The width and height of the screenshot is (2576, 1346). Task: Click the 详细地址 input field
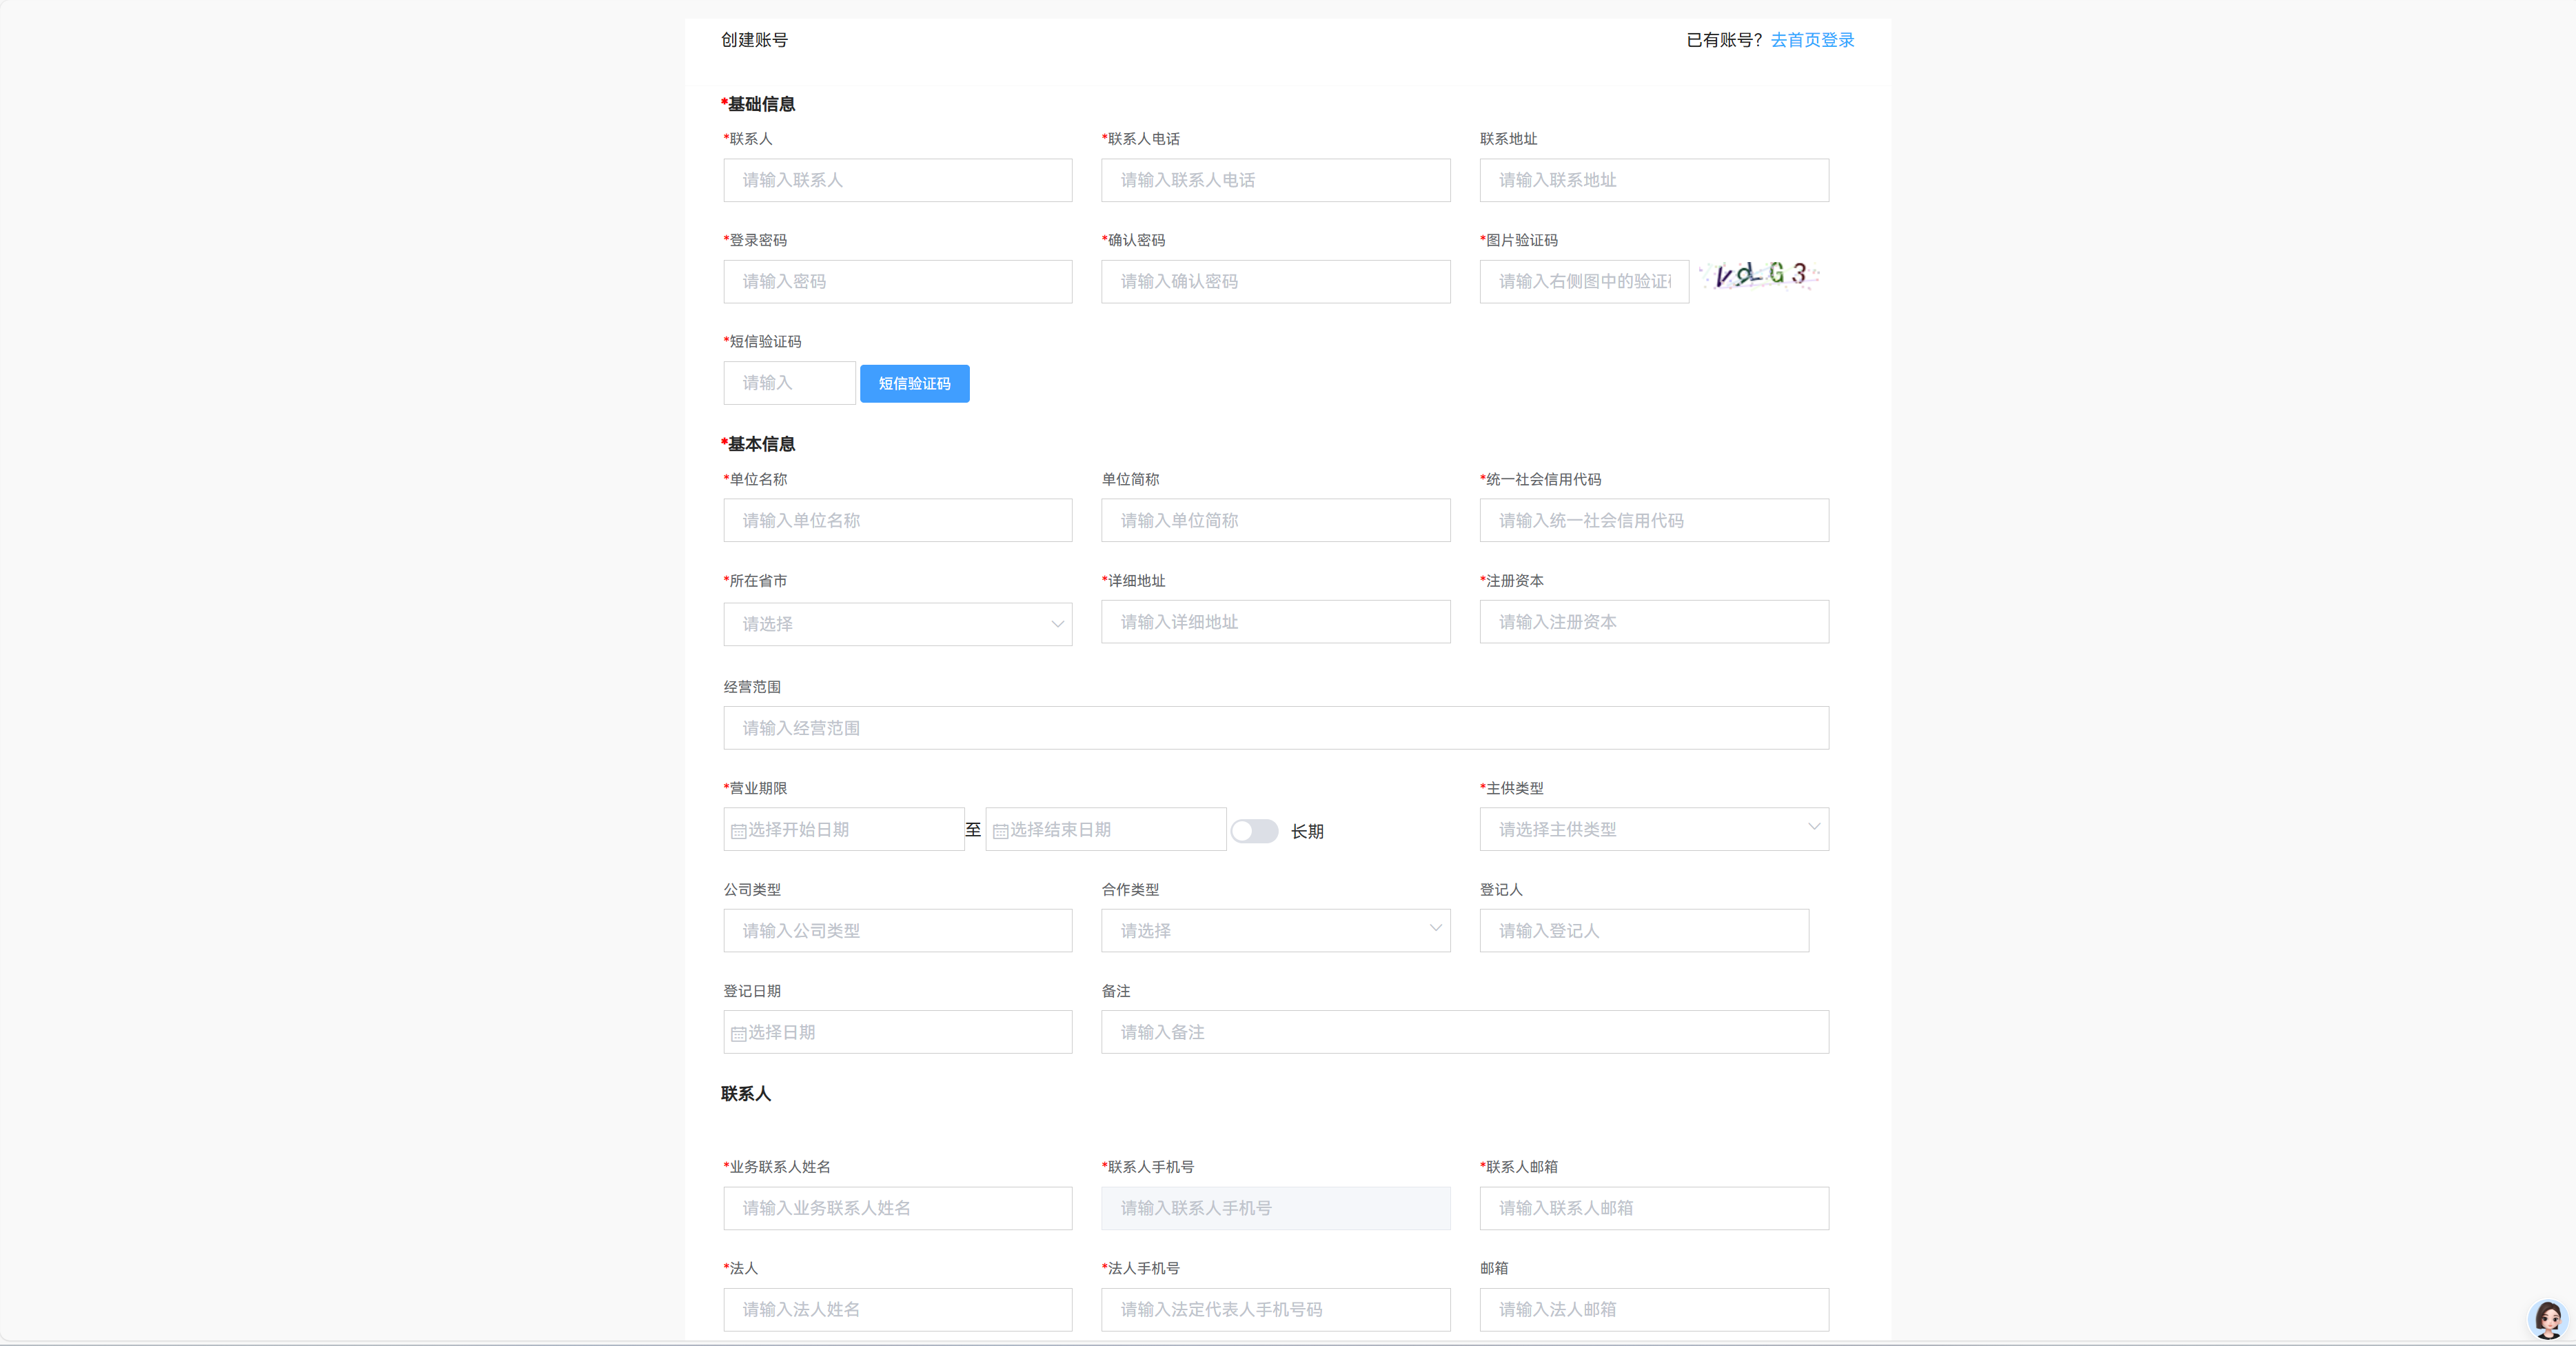(x=1276, y=622)
